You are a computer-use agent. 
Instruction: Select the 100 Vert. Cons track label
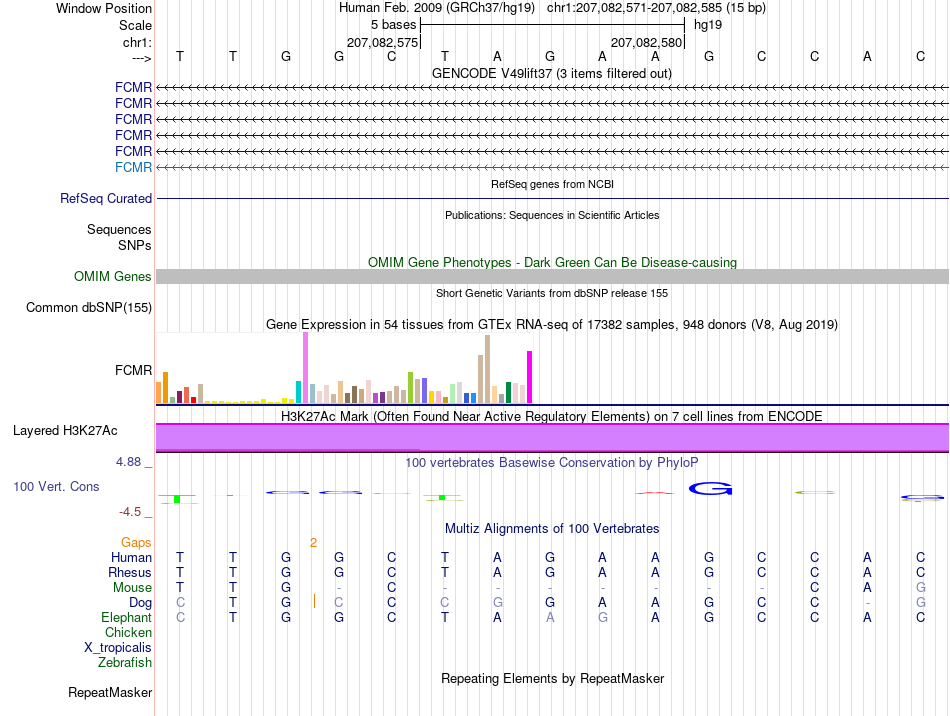point(56,486)
